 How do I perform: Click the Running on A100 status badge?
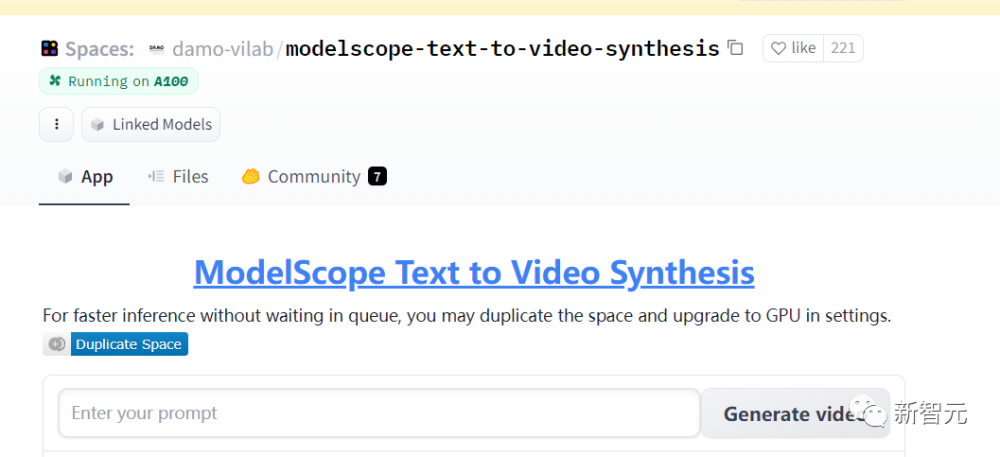point(119,81)
